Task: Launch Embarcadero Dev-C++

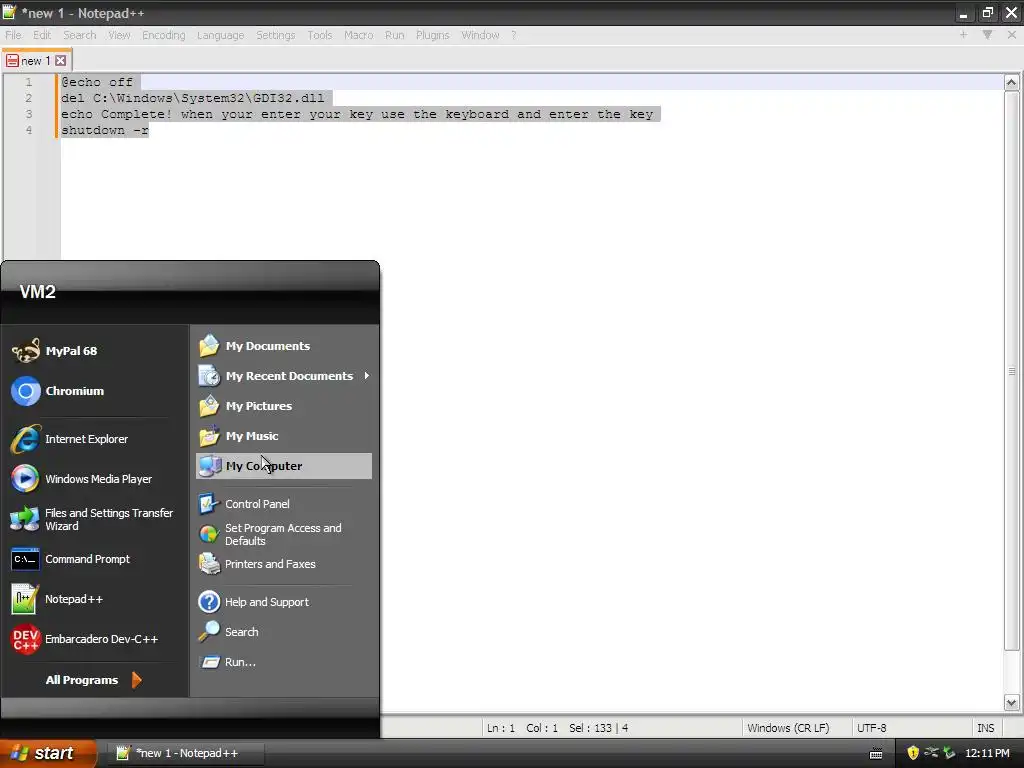Action: click(x=84, y=639)
